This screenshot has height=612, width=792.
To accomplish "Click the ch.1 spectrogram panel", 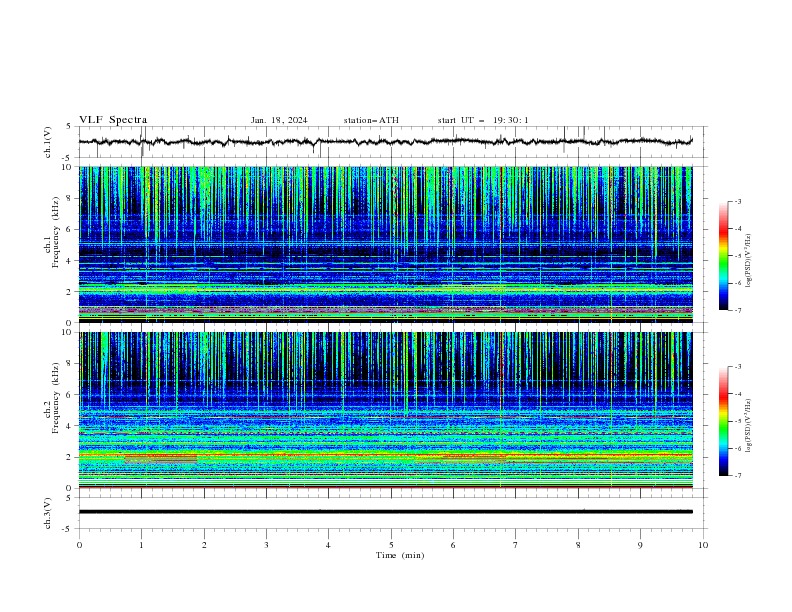I will pos(385,244).
